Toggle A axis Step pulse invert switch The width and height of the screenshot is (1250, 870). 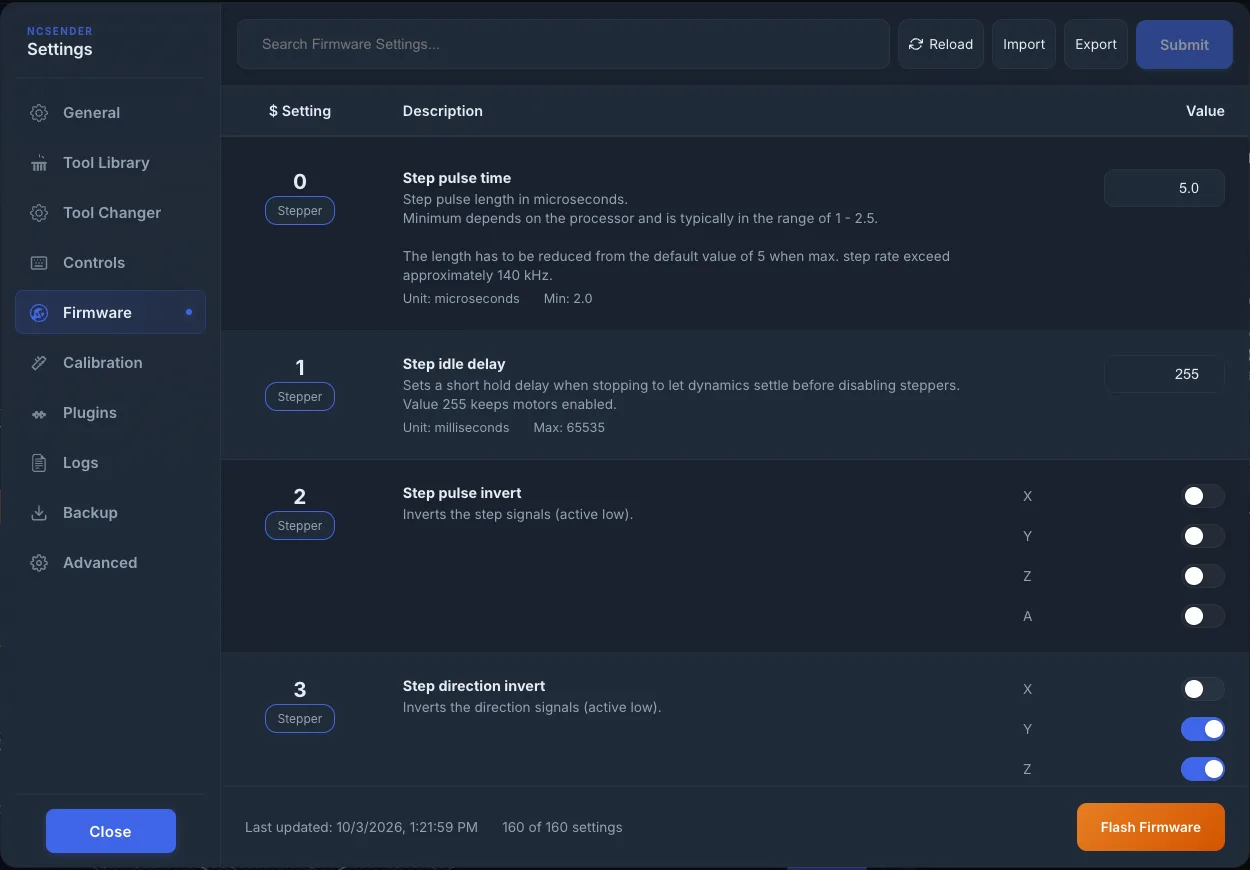tap(1203, 616)
